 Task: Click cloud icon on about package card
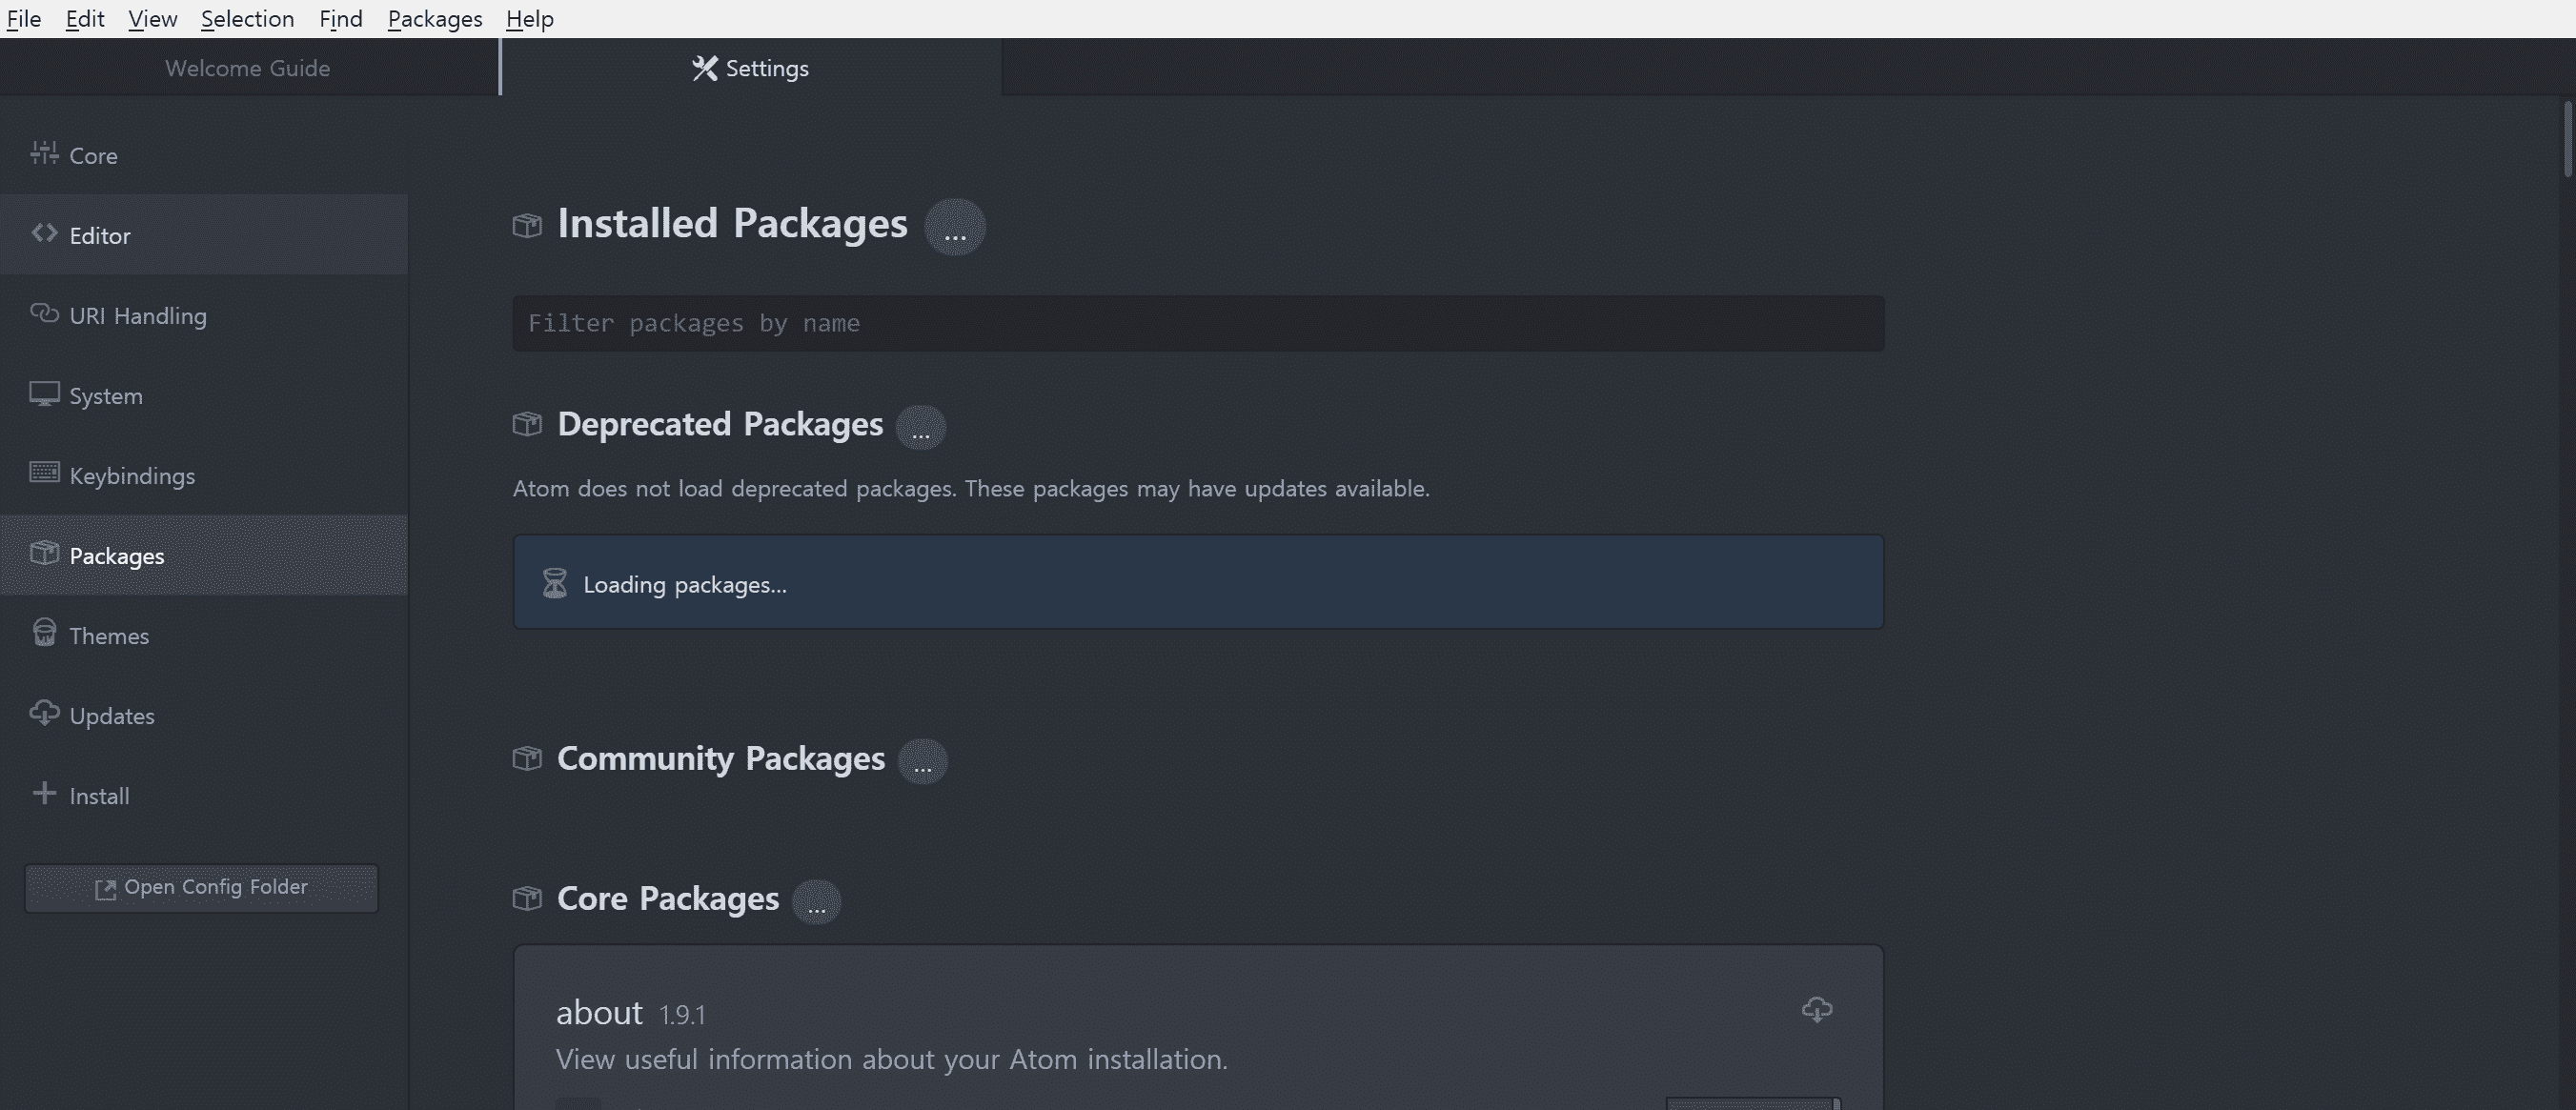coord(1816,1010)
